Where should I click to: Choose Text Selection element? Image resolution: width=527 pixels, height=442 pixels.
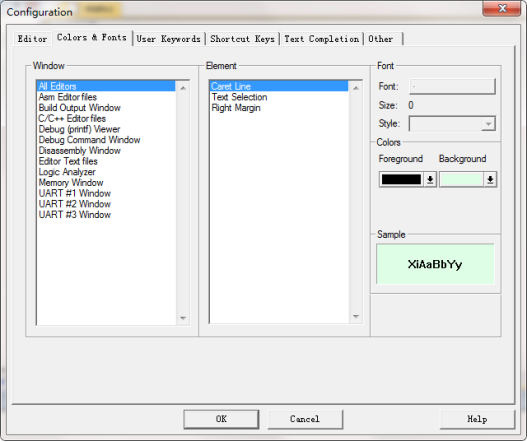(279, 97)
